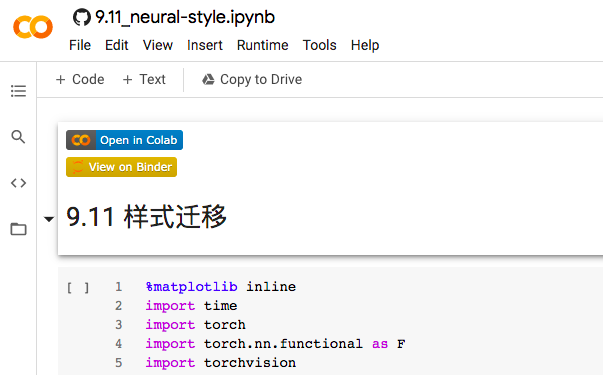Add a new code cell with + Code
603x375 pixels.
point(80,79)
